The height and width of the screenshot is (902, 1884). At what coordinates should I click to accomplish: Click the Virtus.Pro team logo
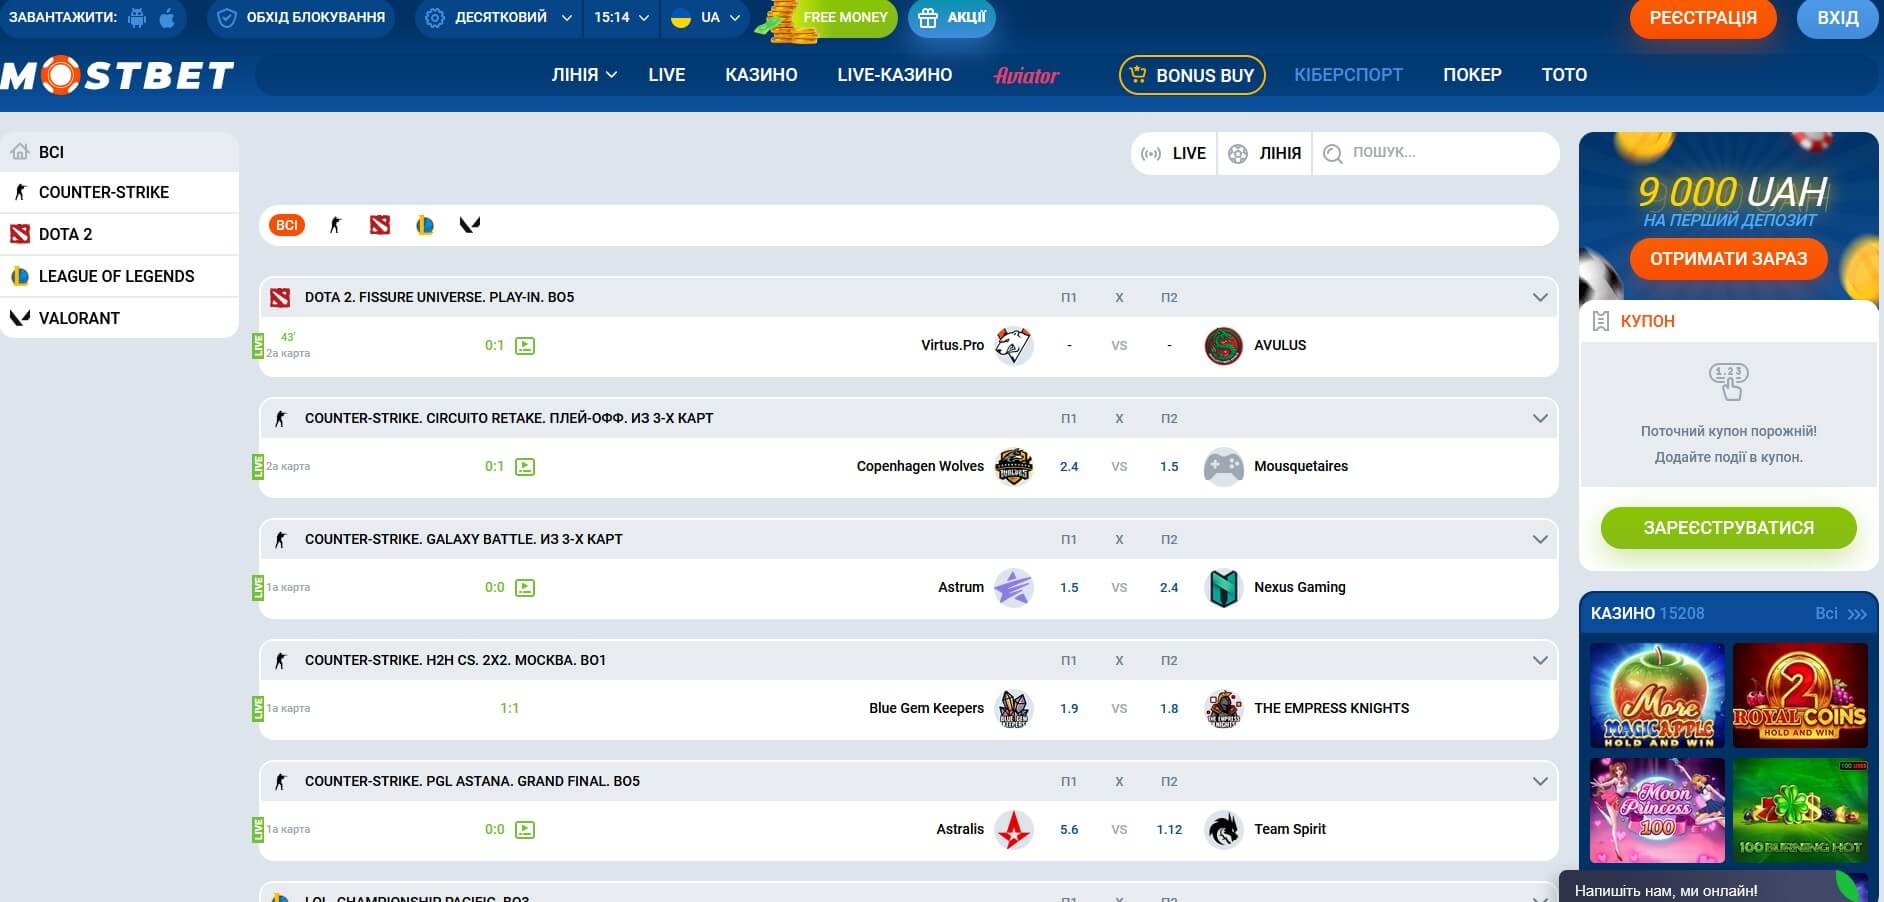click(1013, 345)
